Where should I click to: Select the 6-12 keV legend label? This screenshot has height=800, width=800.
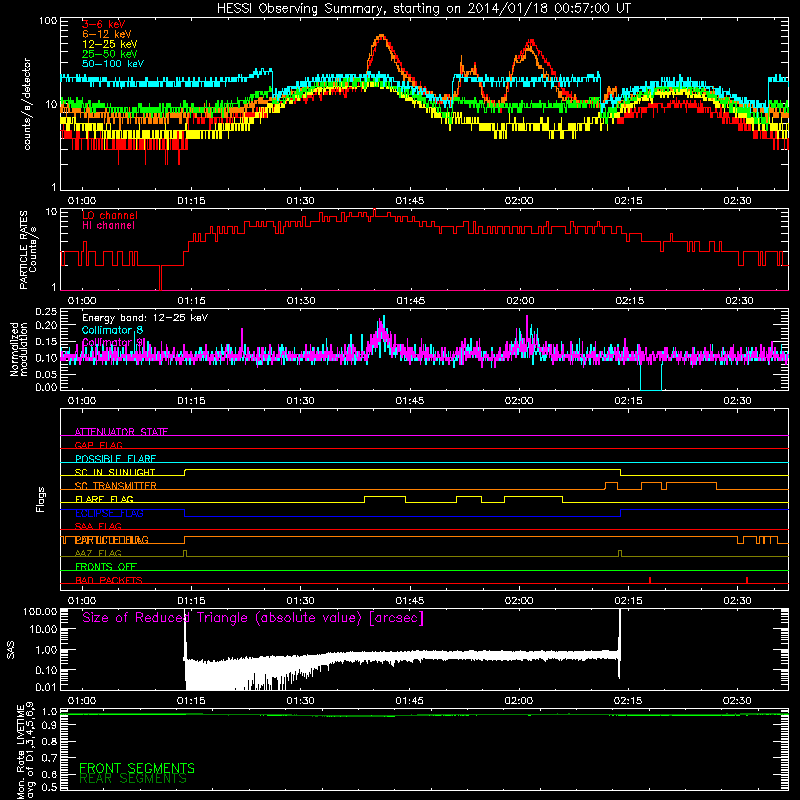click(x=107, y=34)
